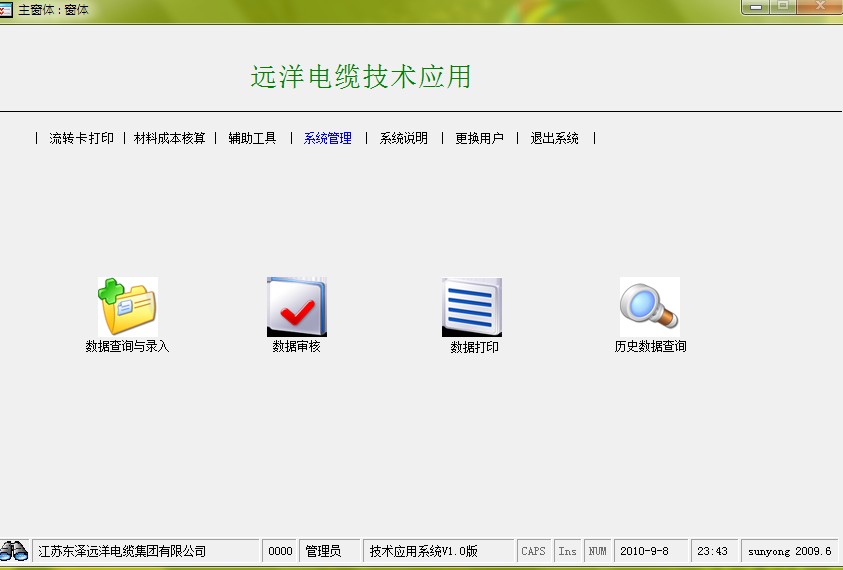Click the NUM indicator in status bar
This screenshot has width=843, height=570.
pyautogui.click(x=597, y=551)
